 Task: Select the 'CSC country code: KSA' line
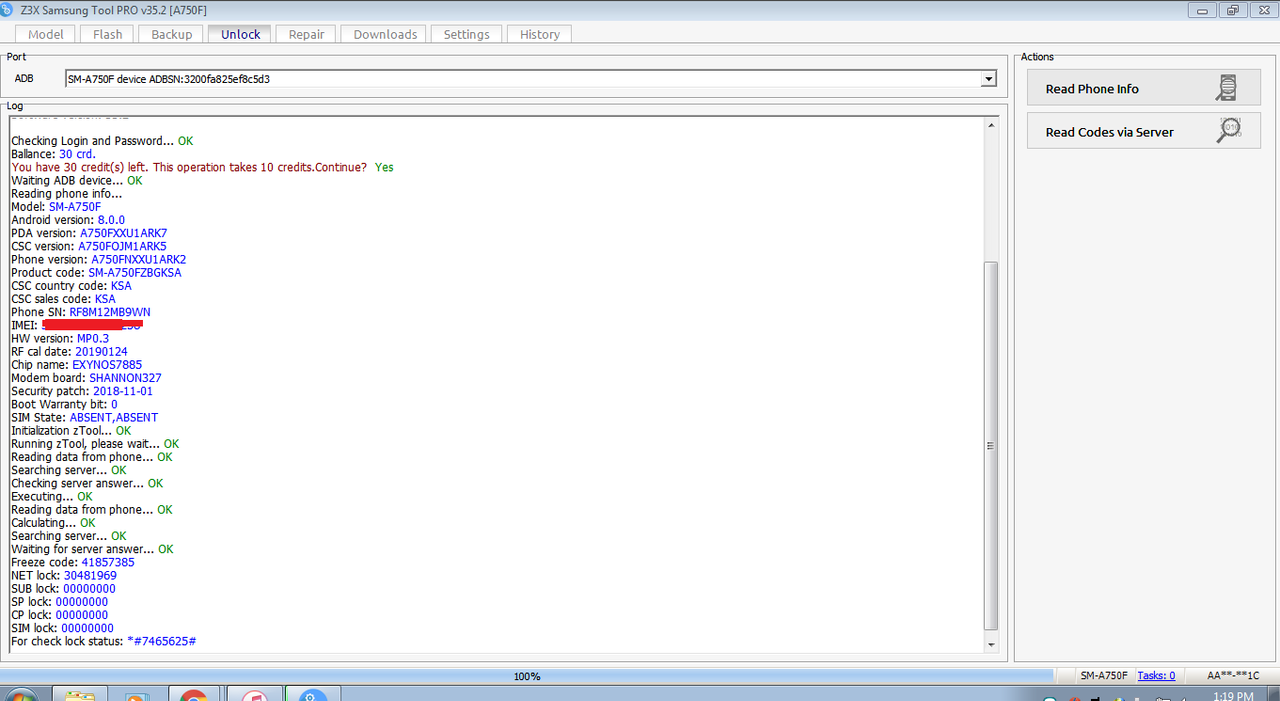pyautogui.click(x=71, y=286)
